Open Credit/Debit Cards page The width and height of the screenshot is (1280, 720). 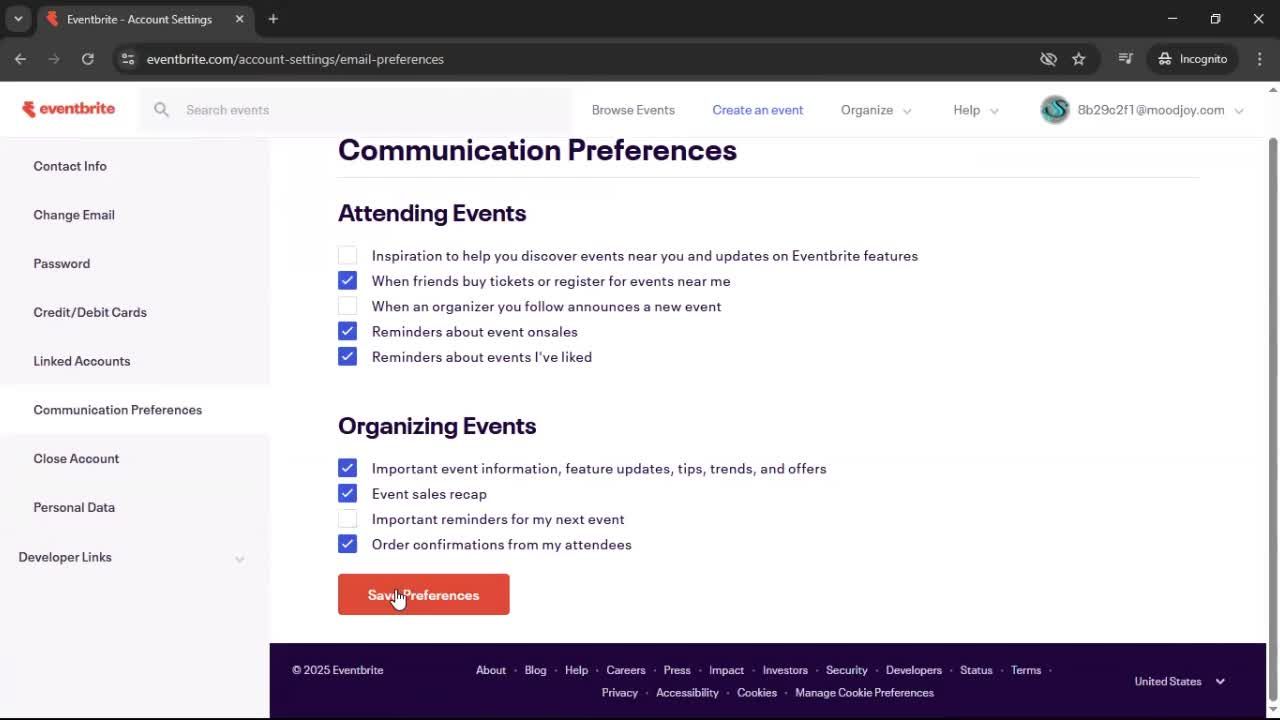(90, 312)
